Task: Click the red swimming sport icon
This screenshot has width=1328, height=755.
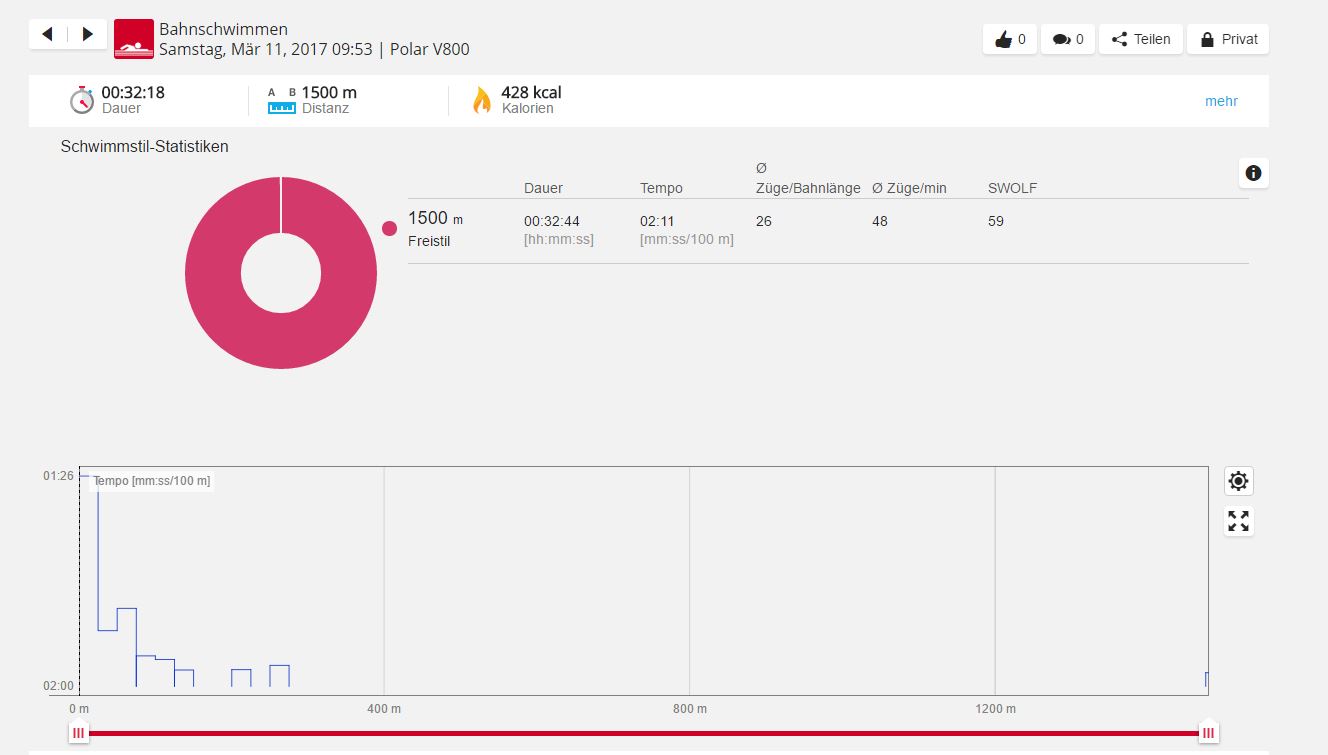Action: (x=134, y=39)
